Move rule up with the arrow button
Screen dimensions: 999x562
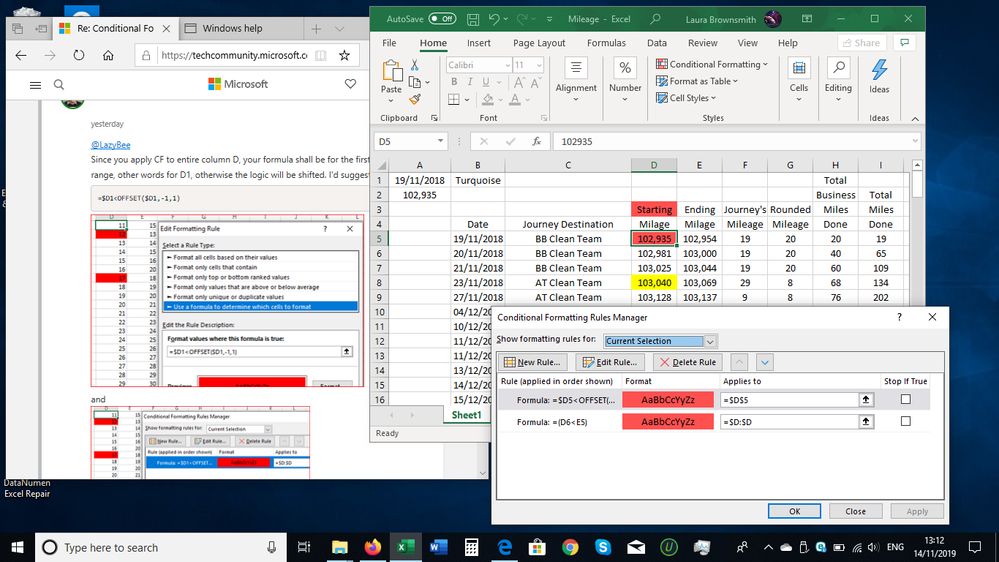(x=739, y=362)
